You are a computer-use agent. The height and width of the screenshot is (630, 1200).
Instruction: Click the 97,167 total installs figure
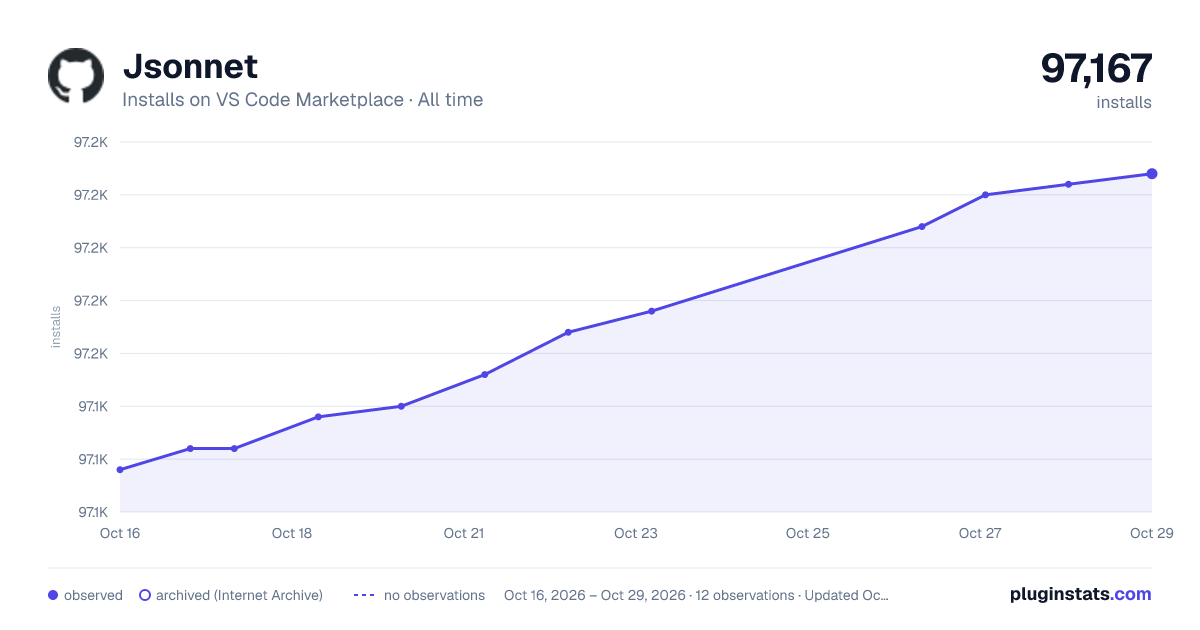coord(1096,68)
